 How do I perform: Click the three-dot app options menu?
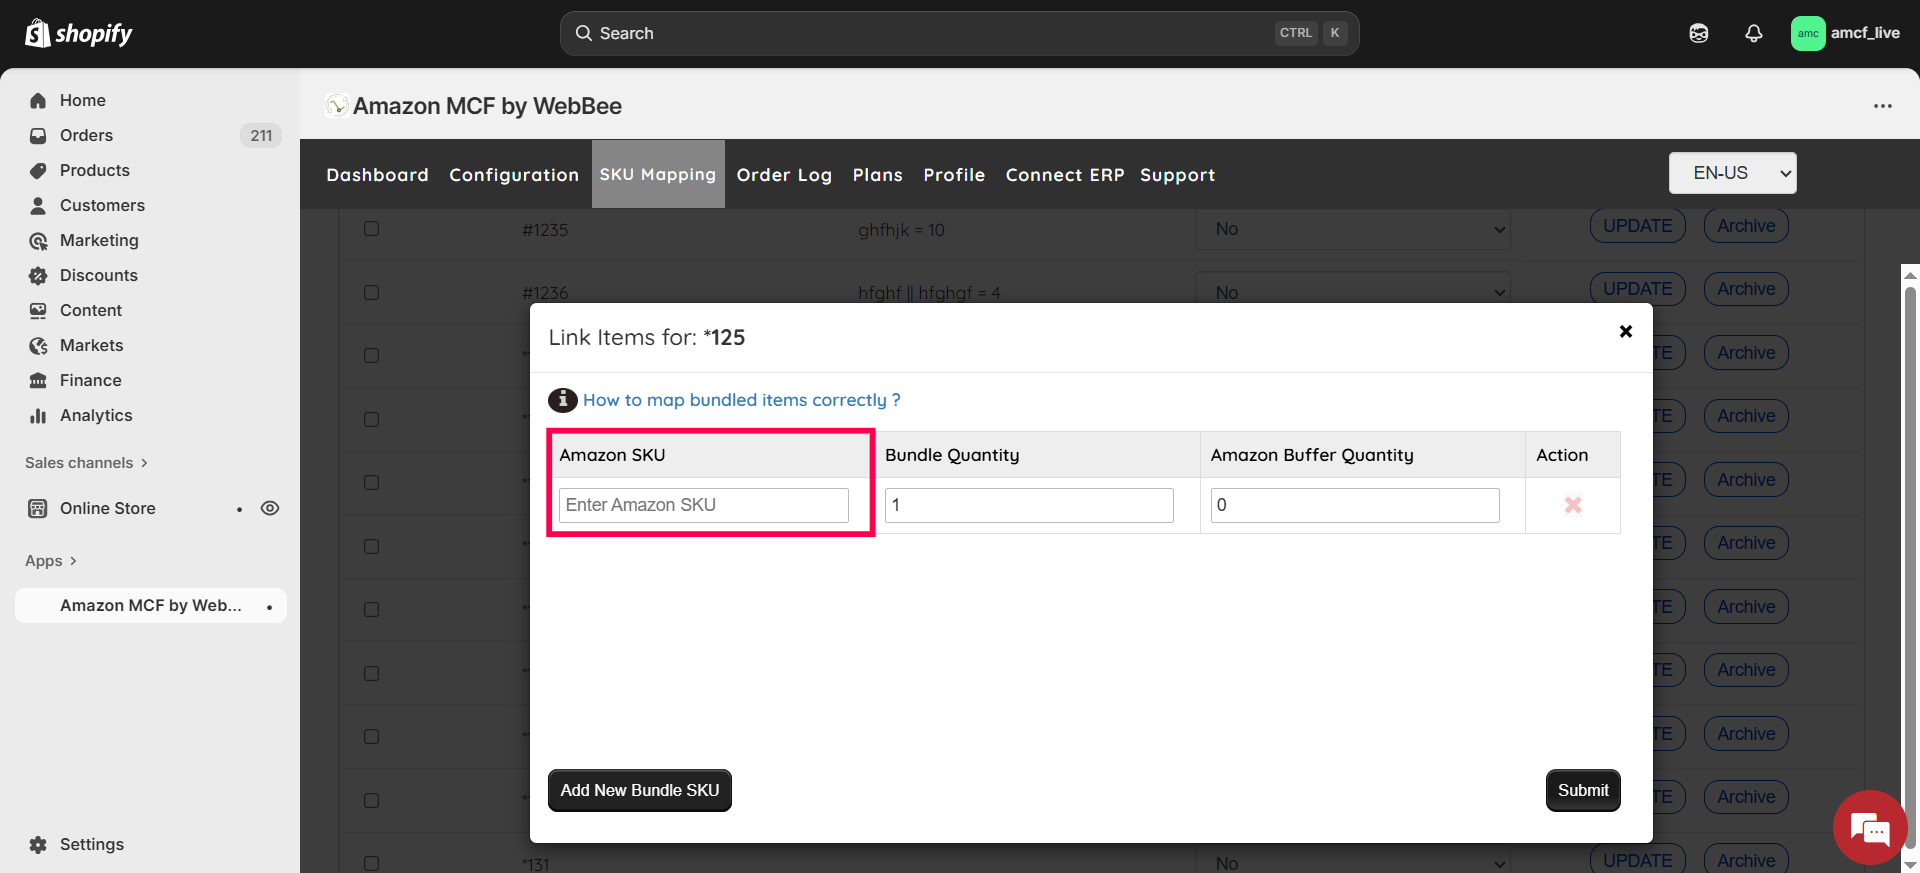click(1882, 106)
